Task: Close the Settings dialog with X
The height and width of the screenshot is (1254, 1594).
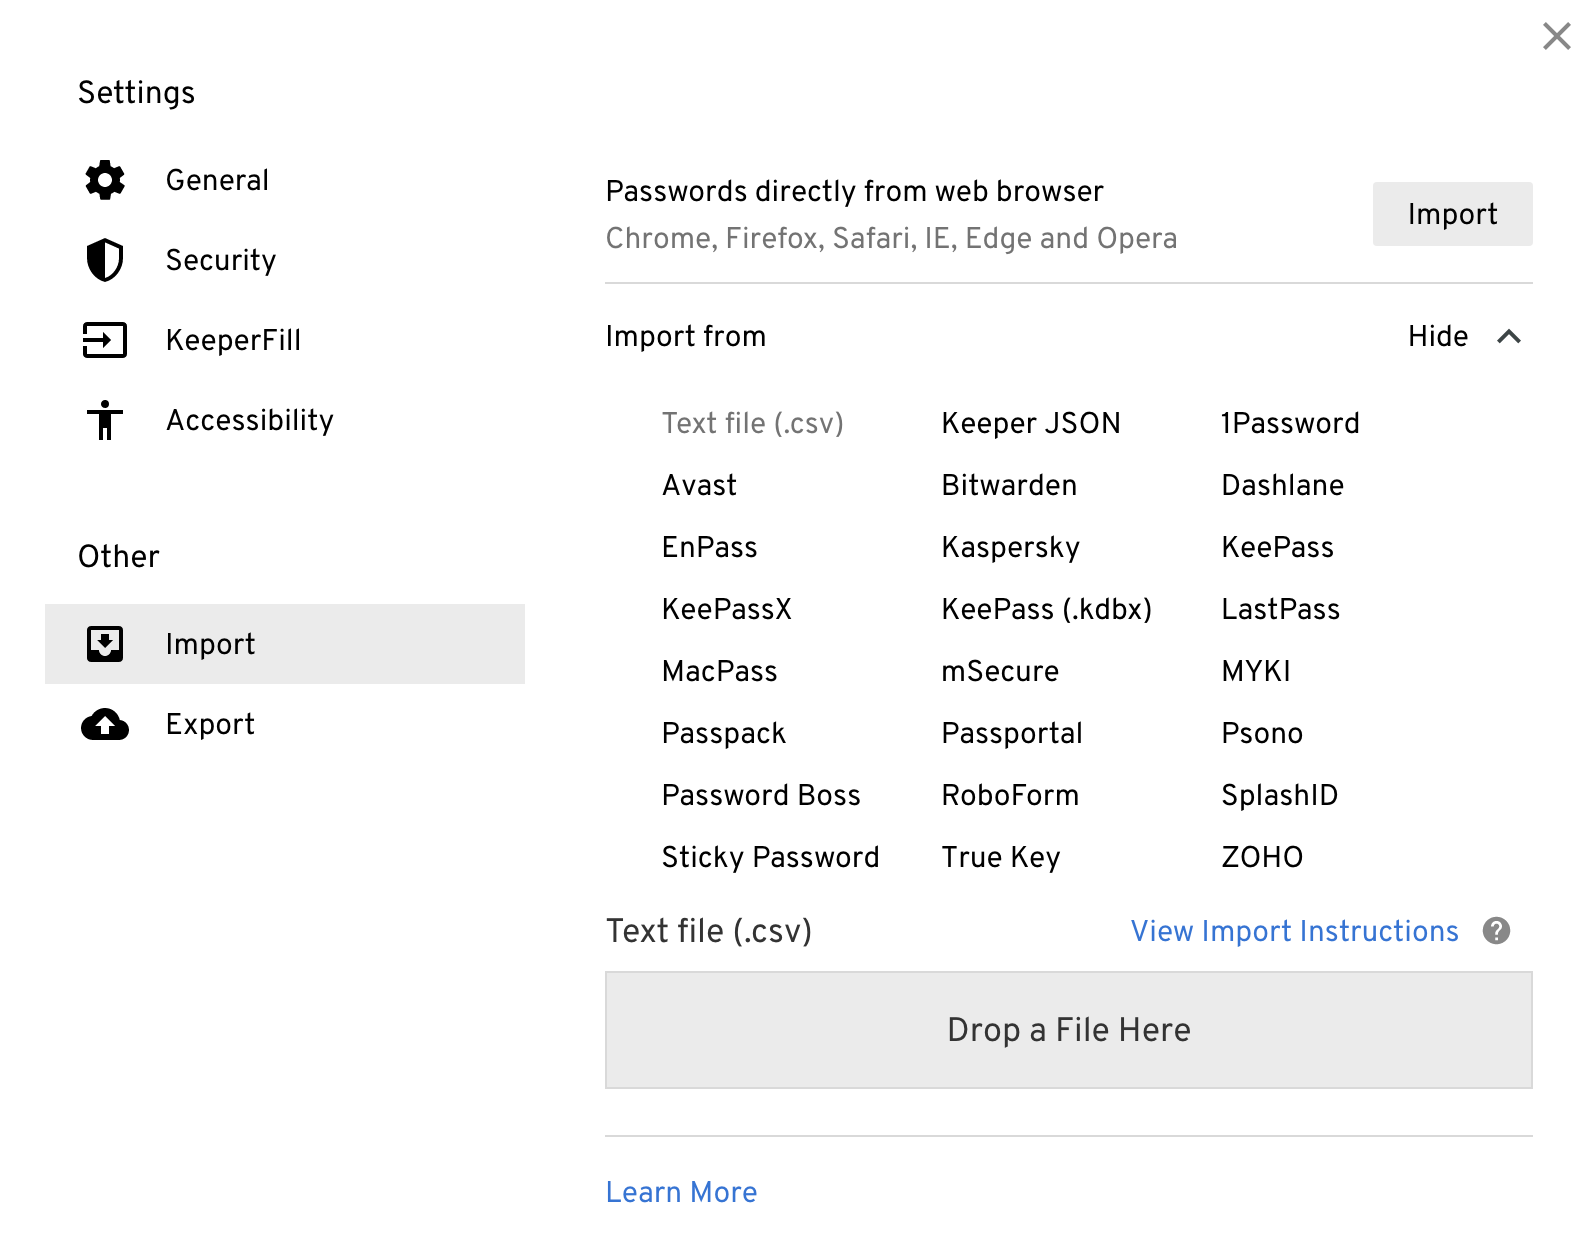Action: click(1557, 36)
